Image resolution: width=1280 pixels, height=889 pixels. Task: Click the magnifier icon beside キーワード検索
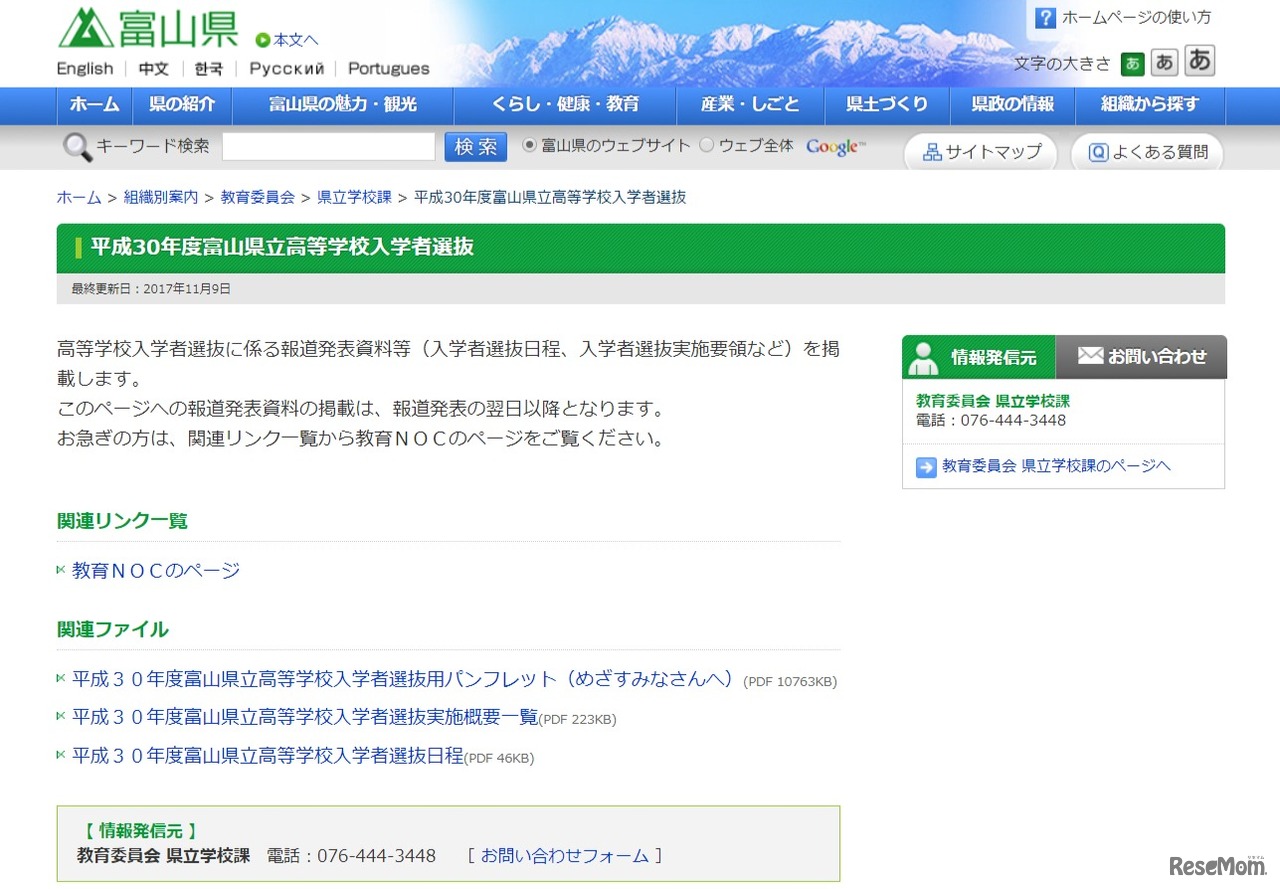pos(76,146)
